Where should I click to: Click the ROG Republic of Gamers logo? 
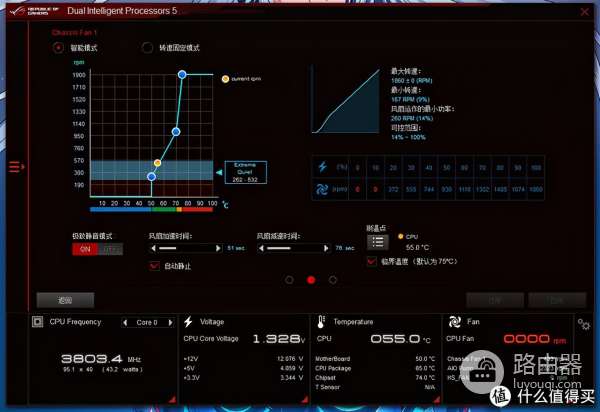click(x=34, y=11)
